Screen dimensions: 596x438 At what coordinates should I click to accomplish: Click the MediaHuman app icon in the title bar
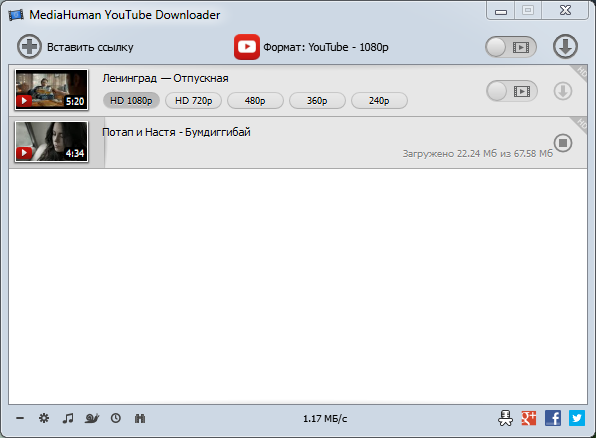[x=16, y=15]
